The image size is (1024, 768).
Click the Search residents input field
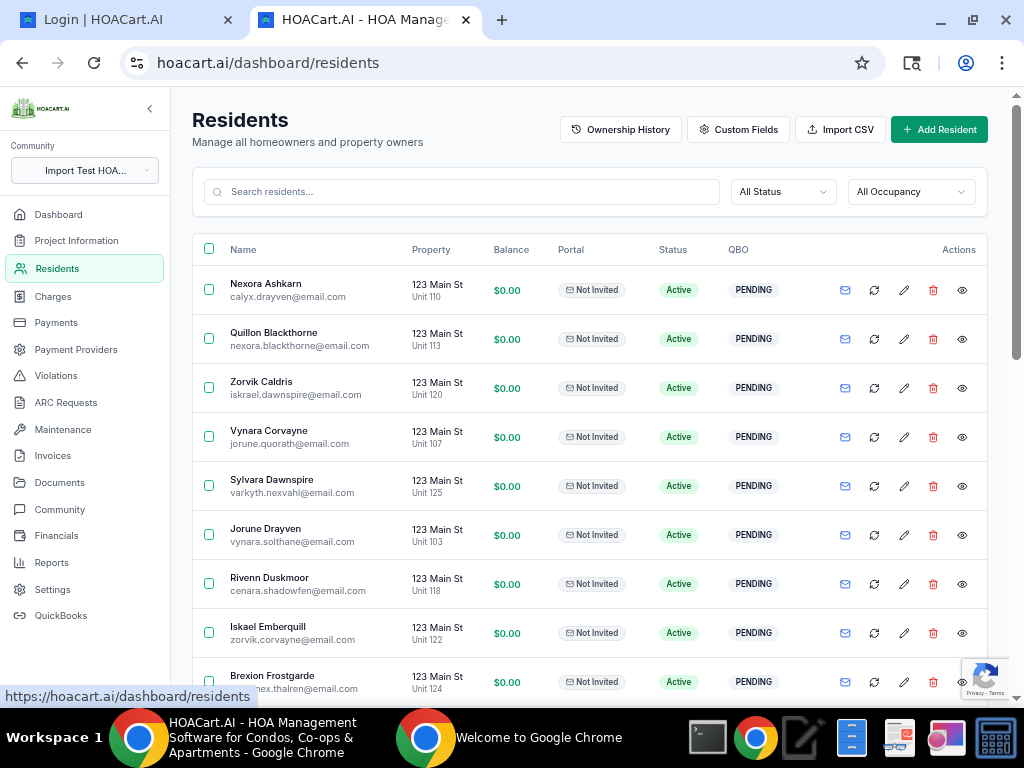tap(460, 191)
